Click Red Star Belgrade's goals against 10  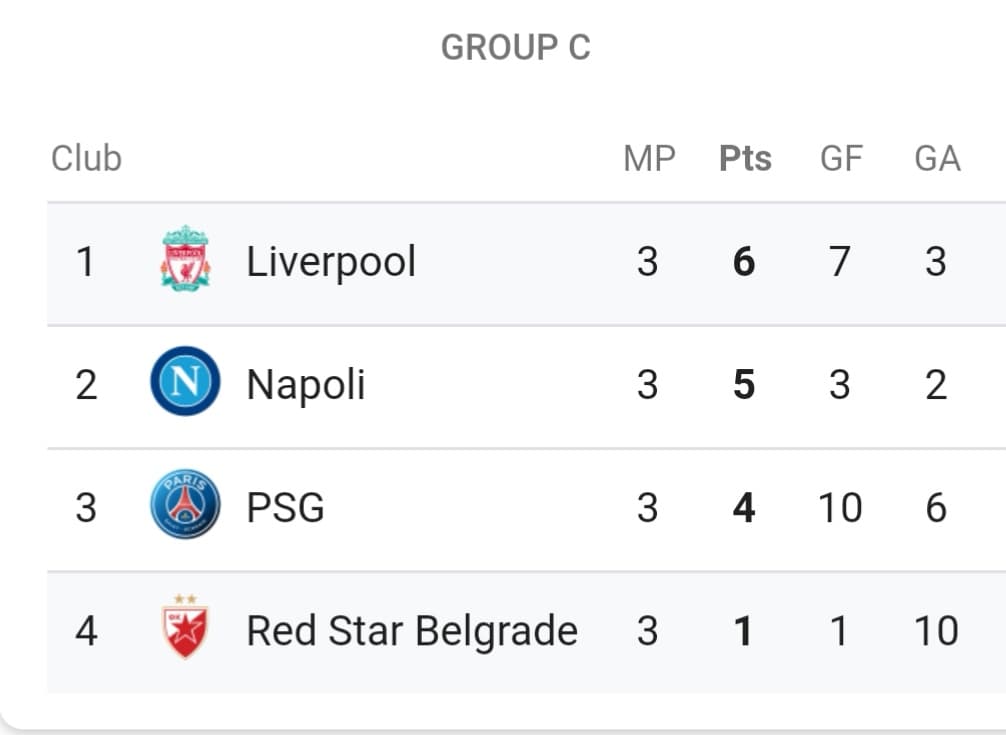pyautogui.click(x=937, y=631)
